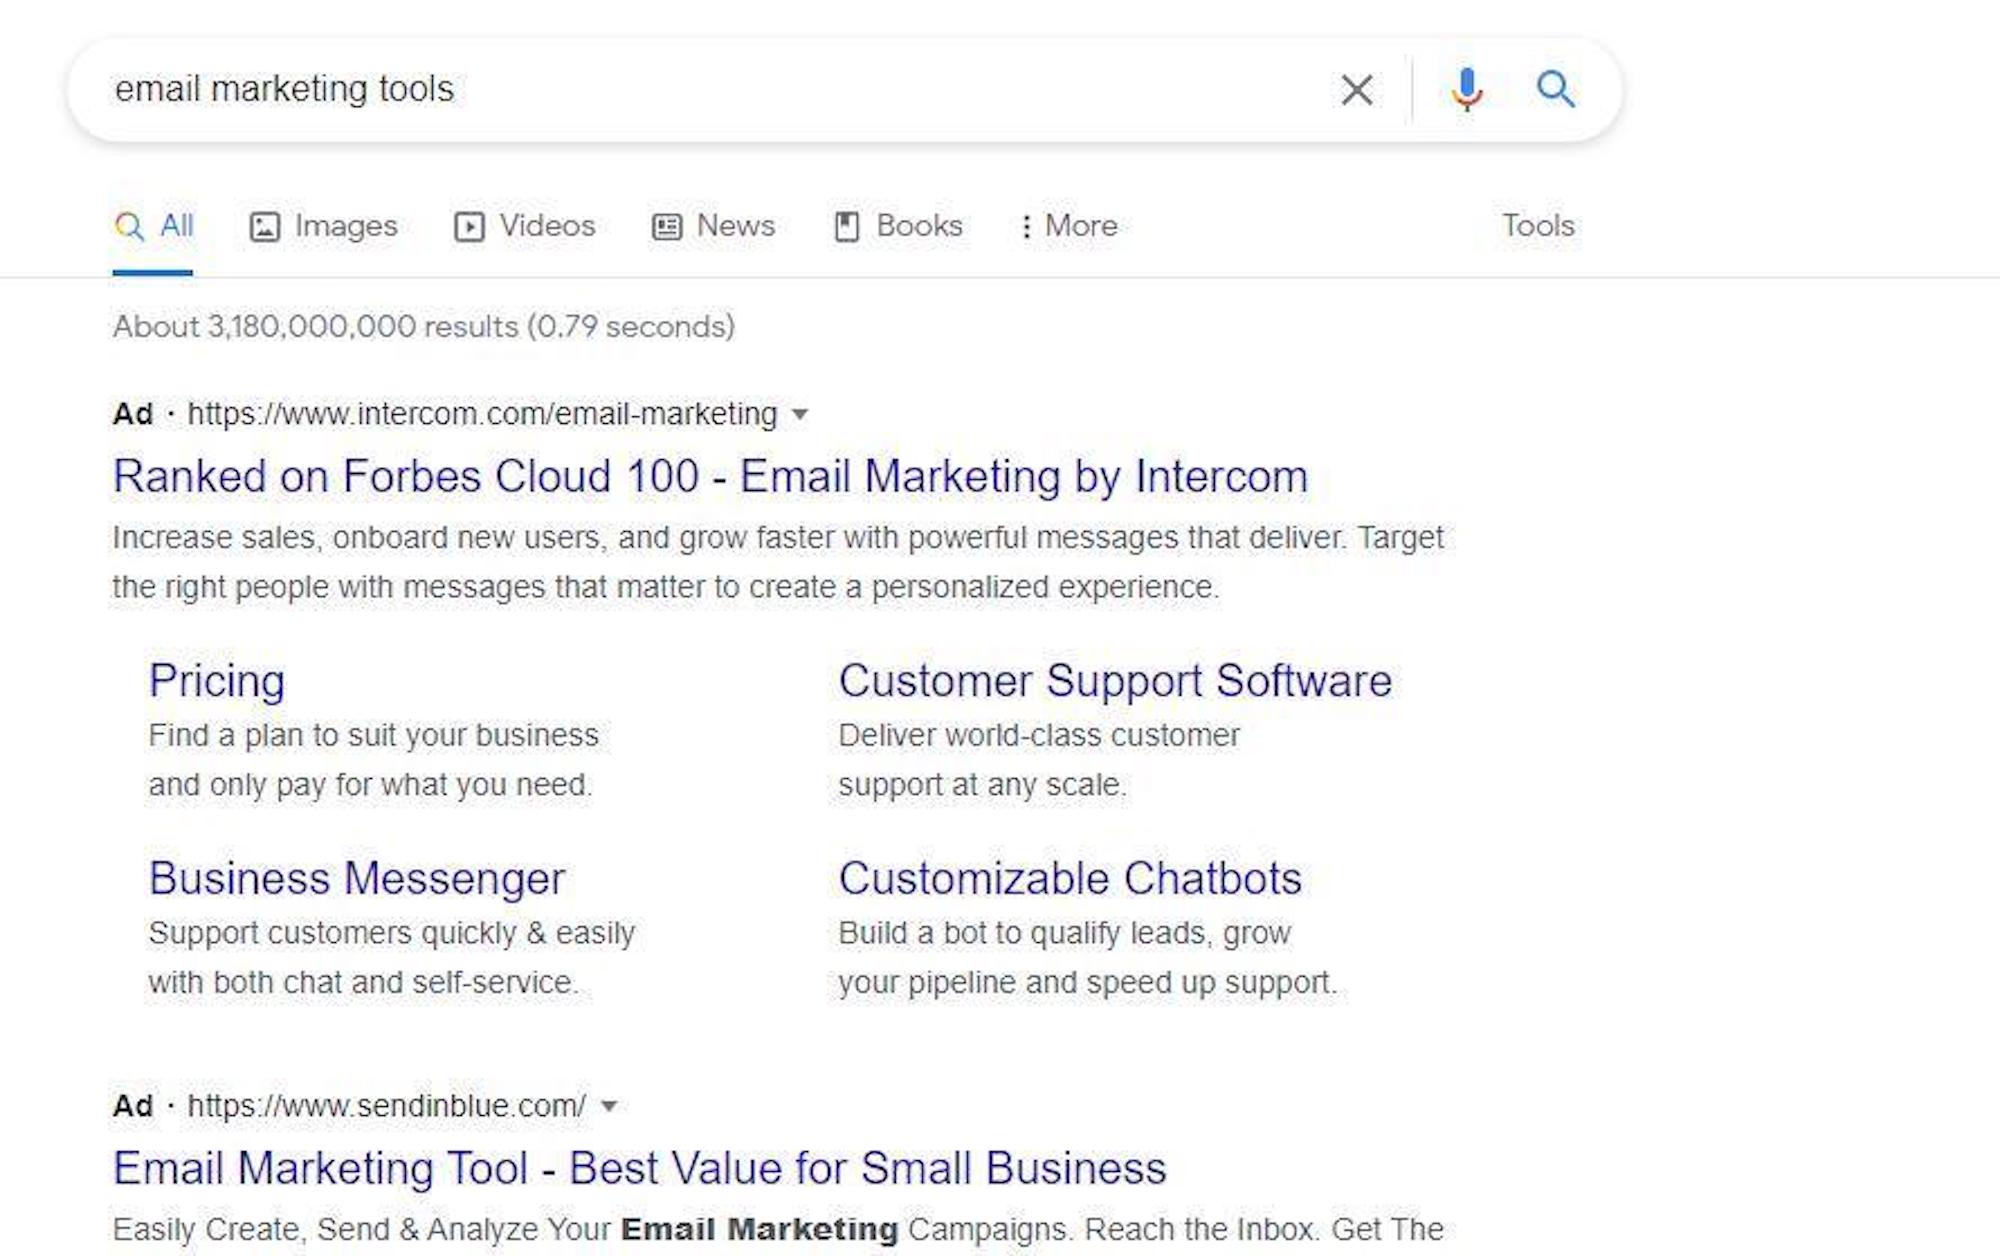2000x1256 pixels.
Task: Open the News tab label
Action: [x=736, y=225]
